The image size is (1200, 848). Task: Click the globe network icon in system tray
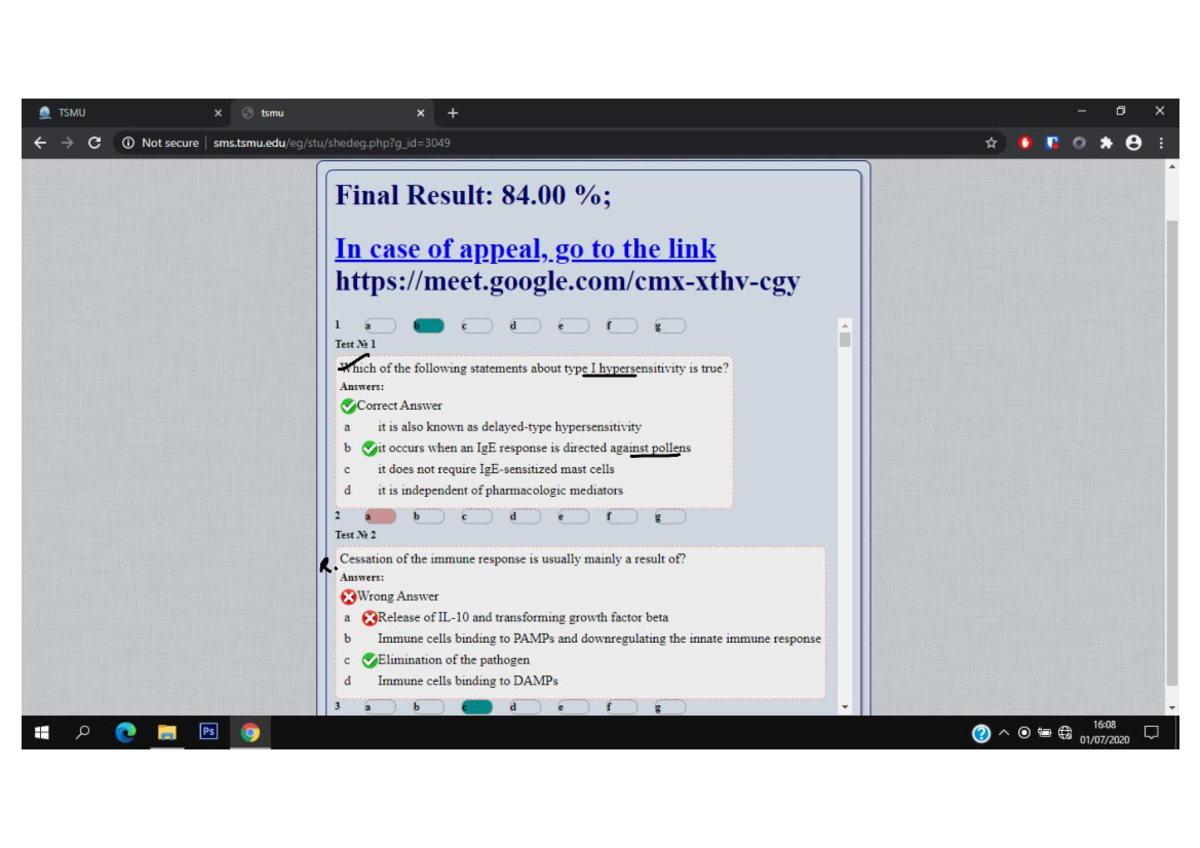pos(1064,732)
